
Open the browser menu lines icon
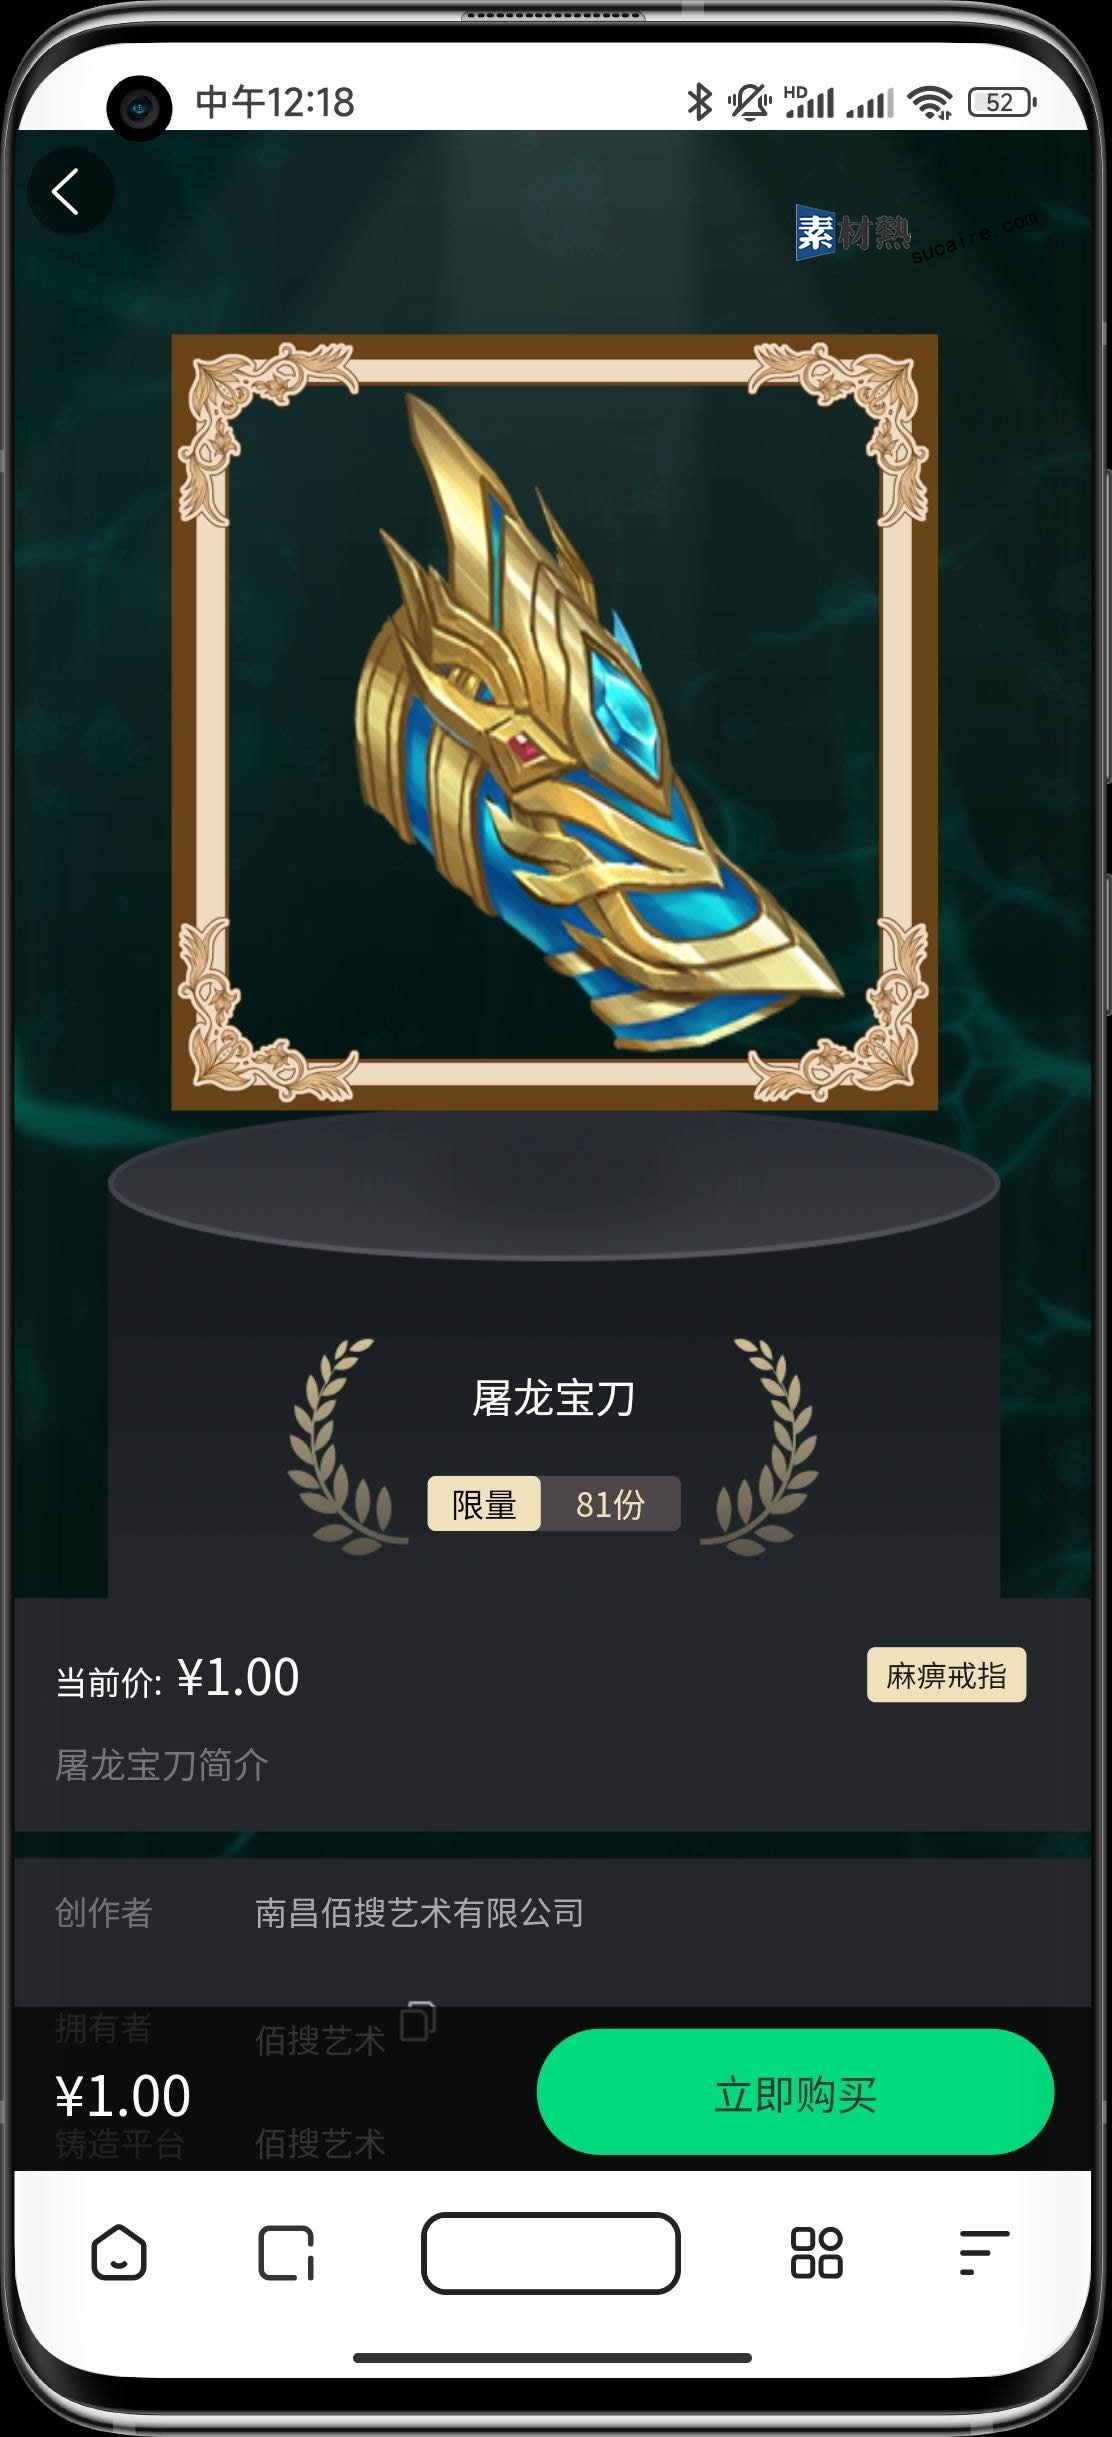(983, 2253)
